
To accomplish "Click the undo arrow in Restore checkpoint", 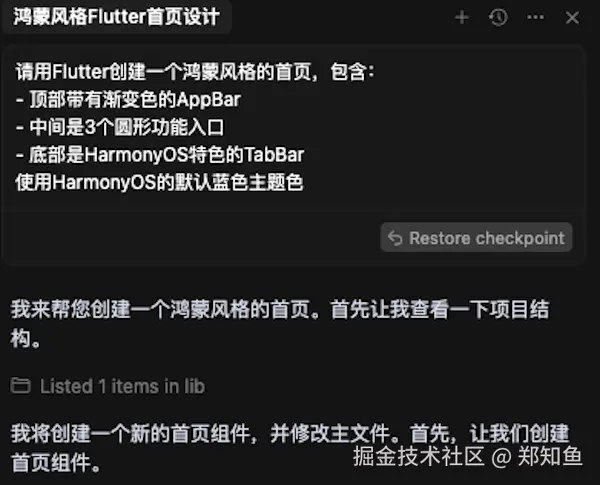I will pyautogui.click(x=395, y=238).
